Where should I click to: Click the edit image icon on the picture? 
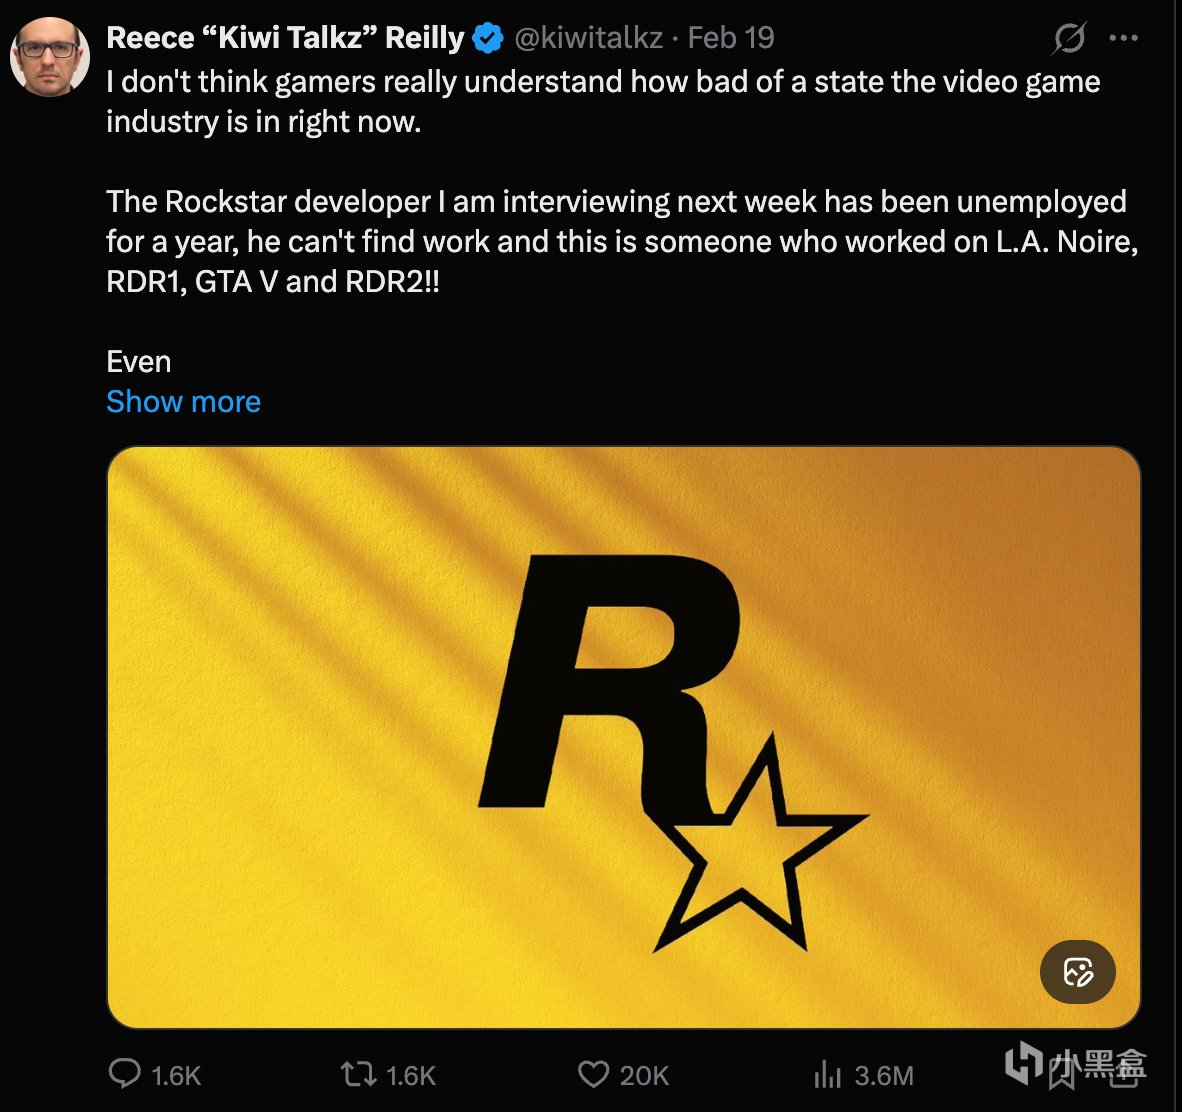[1077, 972]
